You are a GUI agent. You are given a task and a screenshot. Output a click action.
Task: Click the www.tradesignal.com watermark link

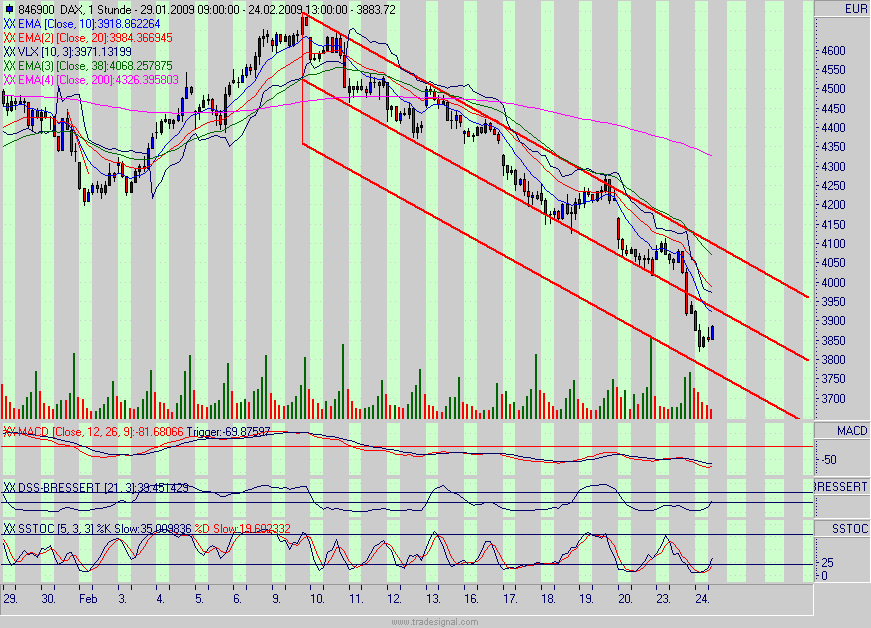pyautogui.click(x=435, y=619)
